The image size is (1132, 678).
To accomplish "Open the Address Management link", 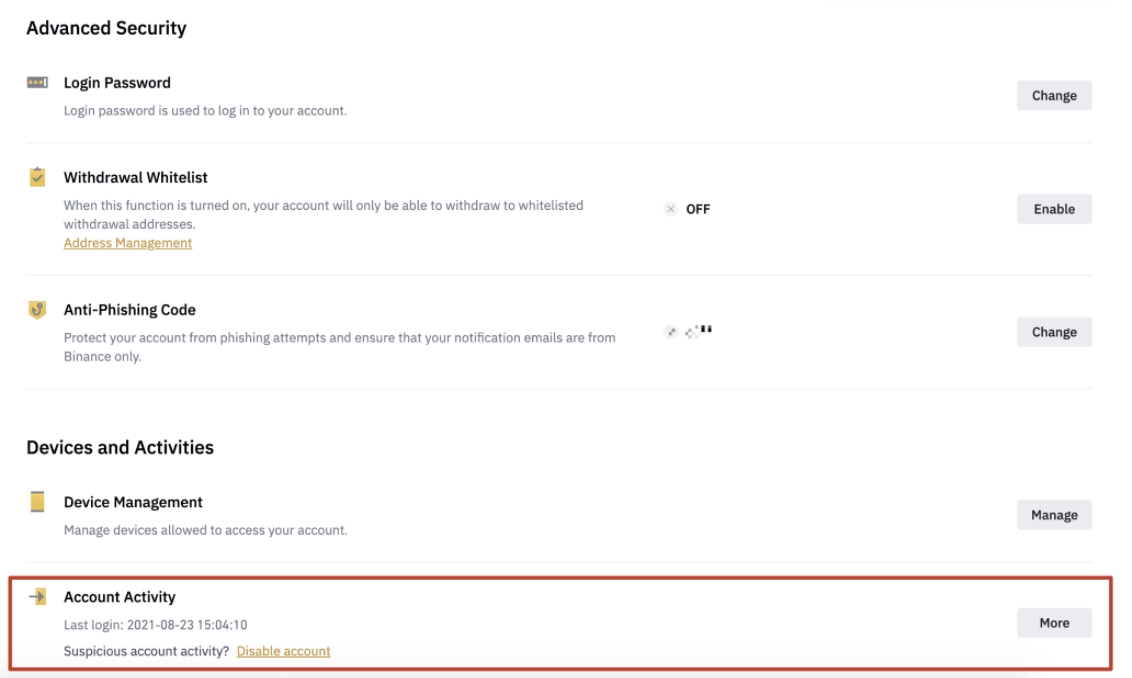I will click(128, 243).
